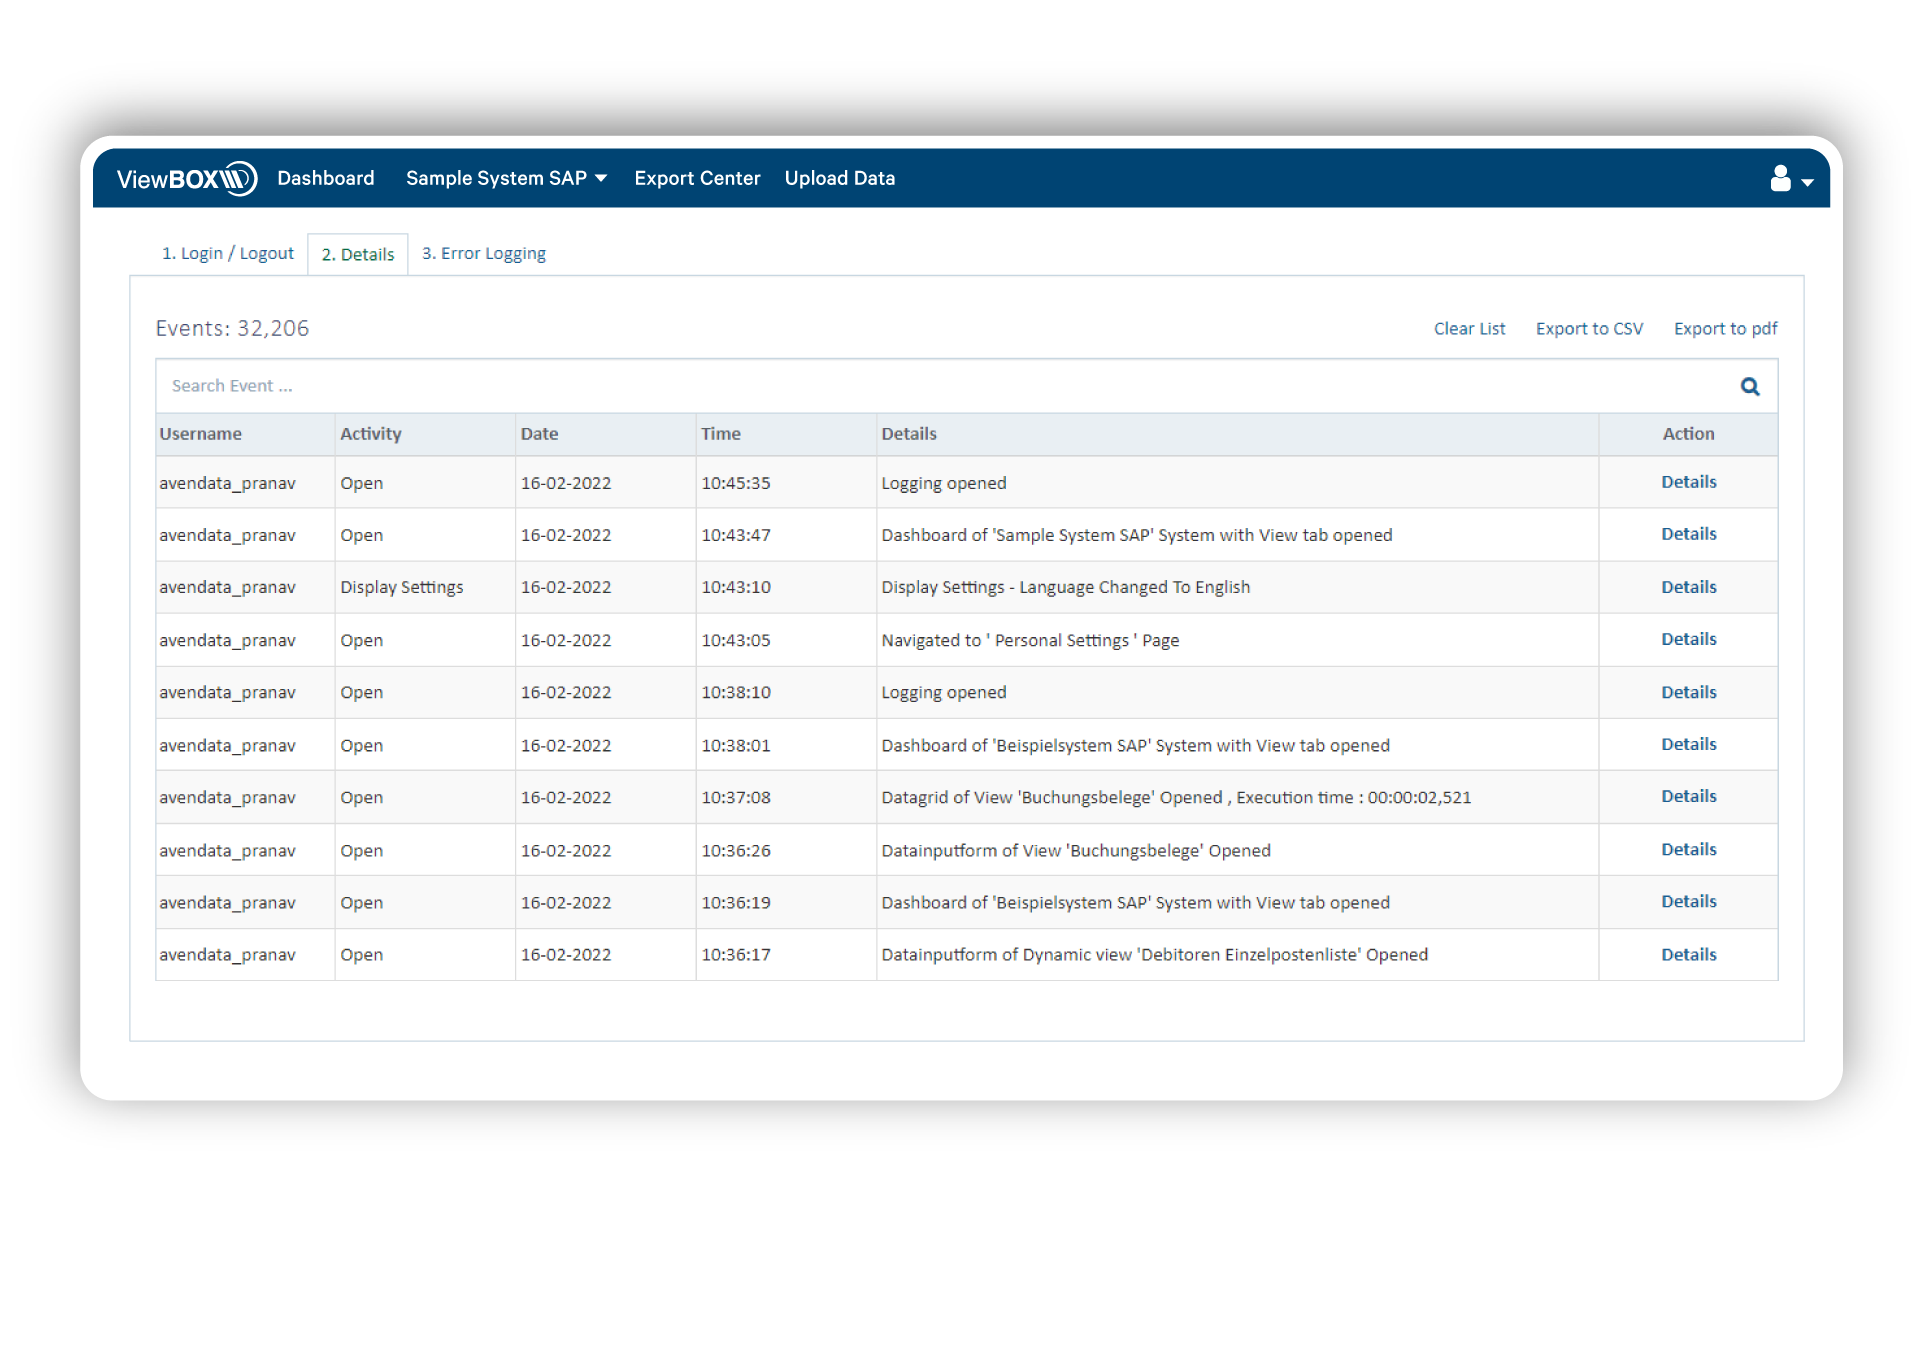The height and width of the screenshot is (1354, 1920).
Task: Open the Dashboard menu item
Action: [x=326, y=179]
